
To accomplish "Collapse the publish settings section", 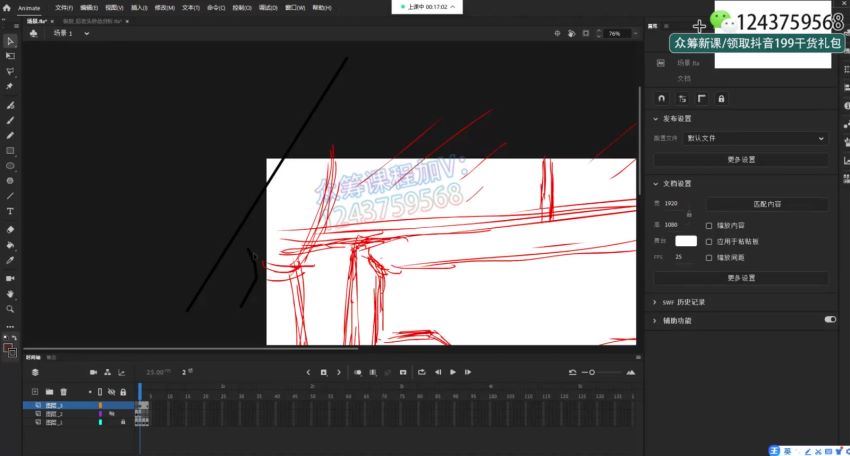I will (655, 119).
